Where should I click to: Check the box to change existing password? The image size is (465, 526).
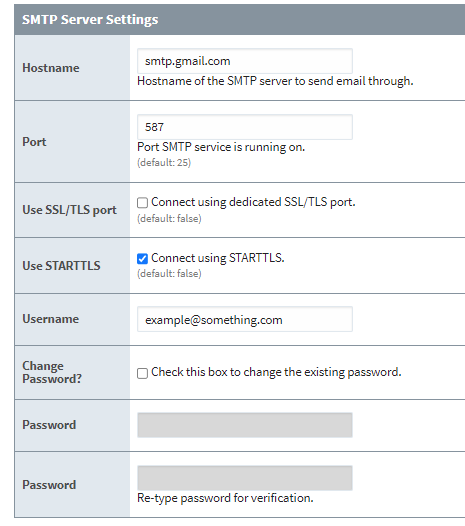pos(142,373)
